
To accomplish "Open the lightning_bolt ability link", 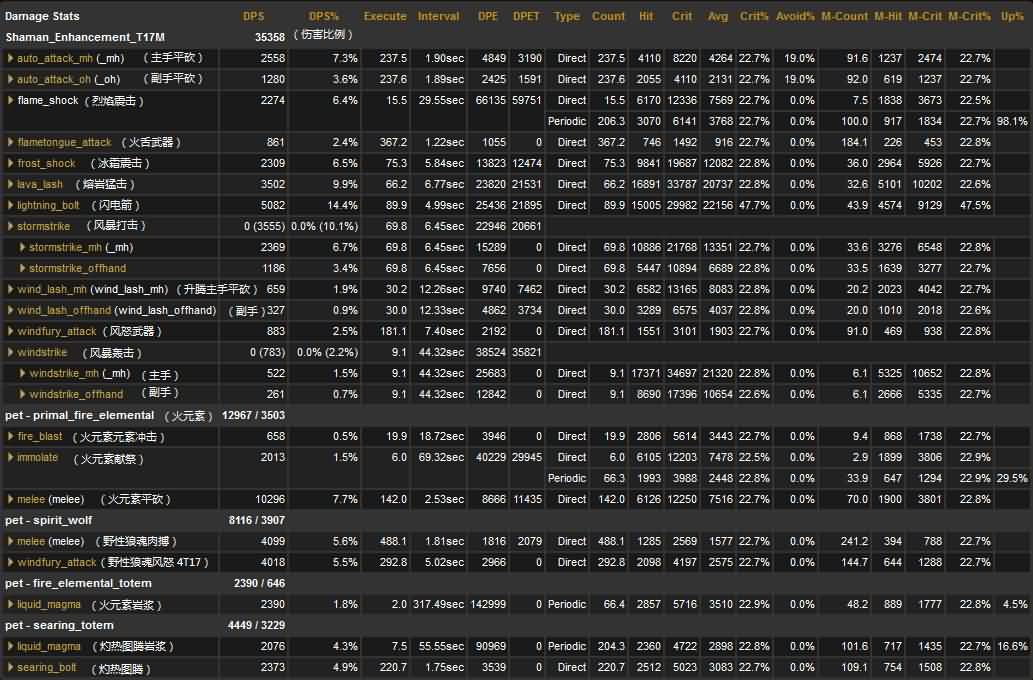I will coord(48,206).
